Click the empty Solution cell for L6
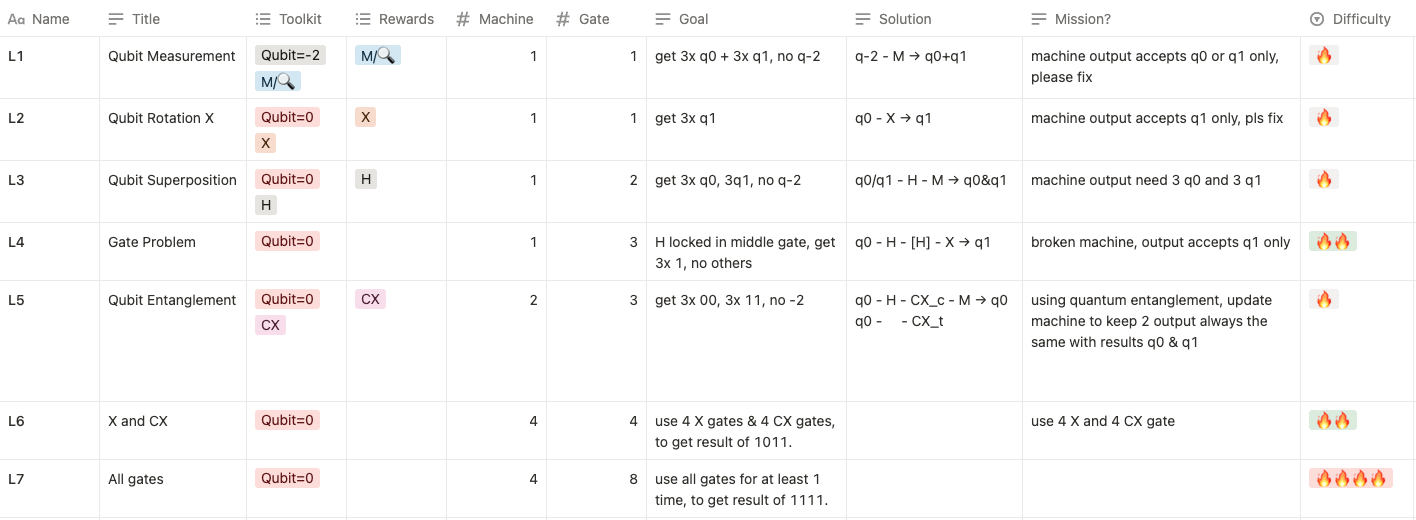Image resolution: width=1416 pixels, height=520 pixels. pyautogui.click(x=934, y=431)
